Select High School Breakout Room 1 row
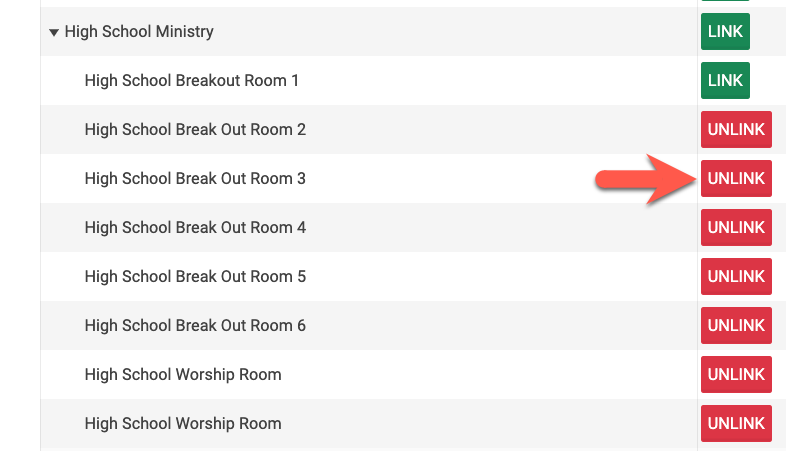Viewport: 786px width, 451px height. 192,80
